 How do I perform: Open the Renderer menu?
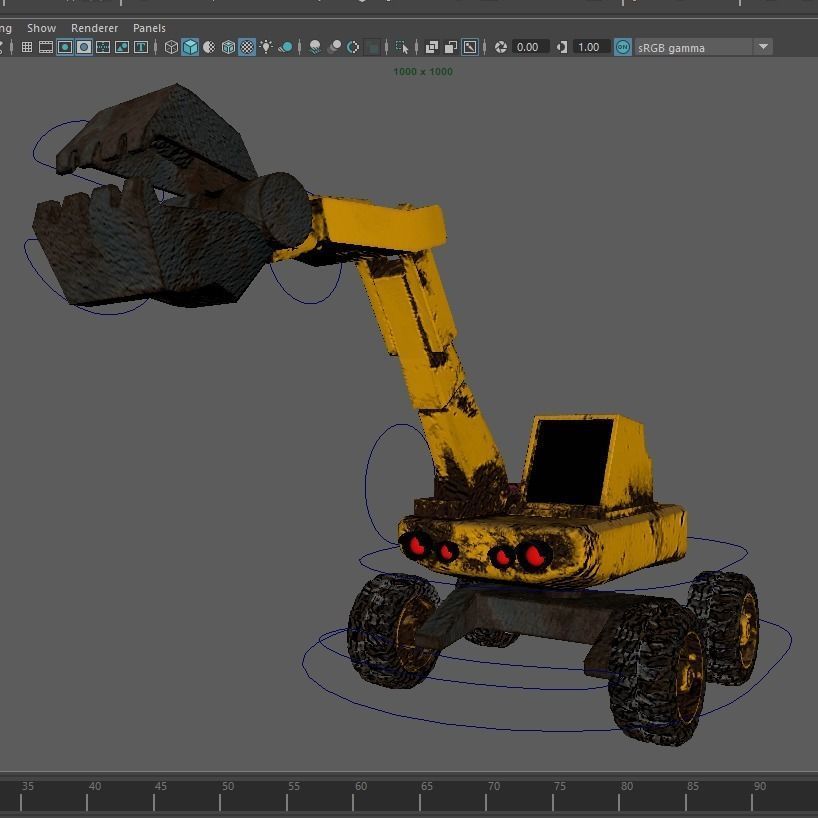click(x=94, y=28)
